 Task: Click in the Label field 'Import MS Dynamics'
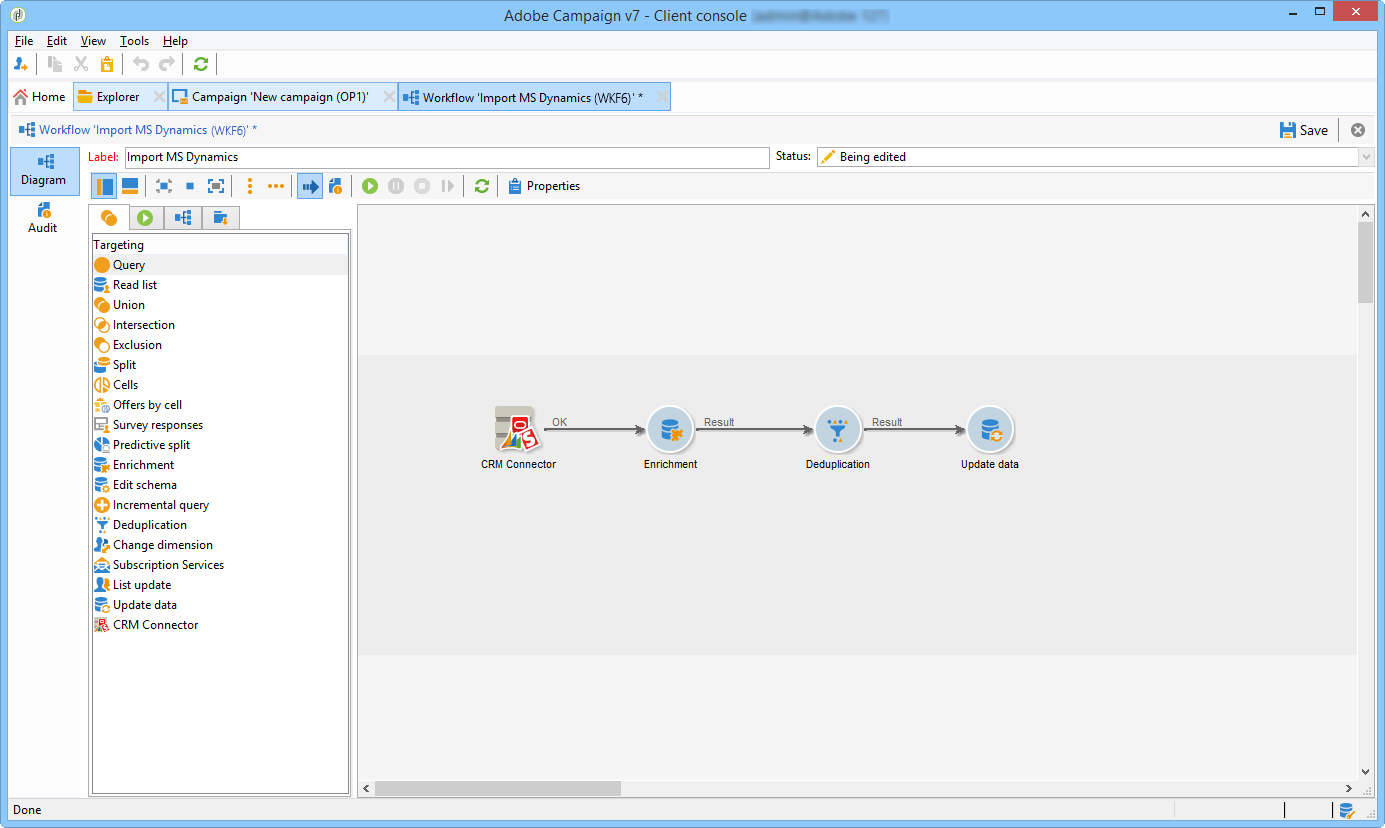coord(446,157)
